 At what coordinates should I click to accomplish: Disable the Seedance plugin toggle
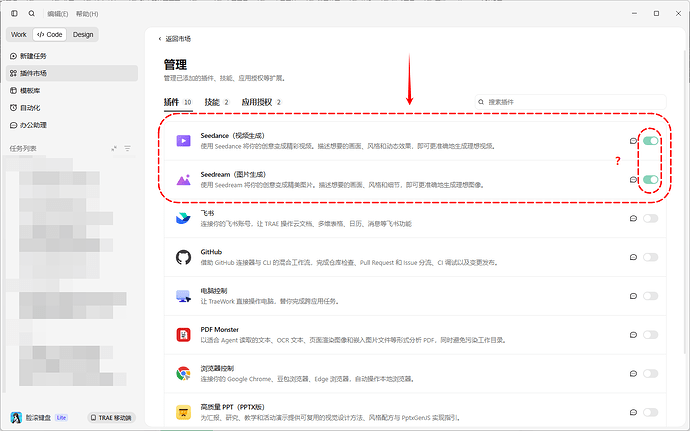pyautogui.click(x=650, y=141)
